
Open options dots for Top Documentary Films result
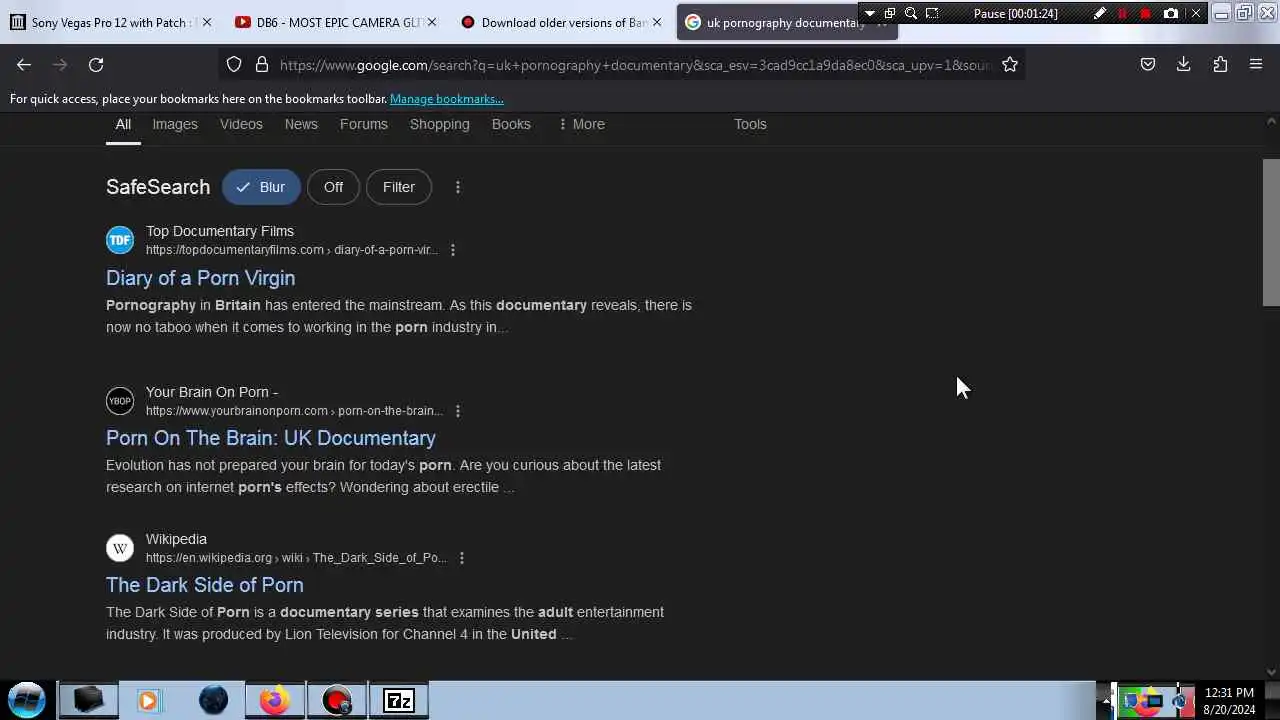453,250
